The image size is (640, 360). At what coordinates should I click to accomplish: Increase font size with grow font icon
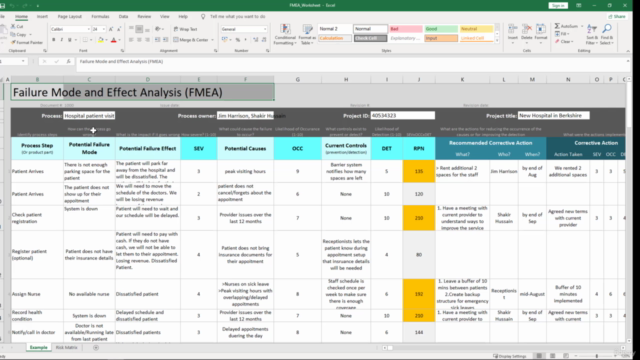coord(111,29)
